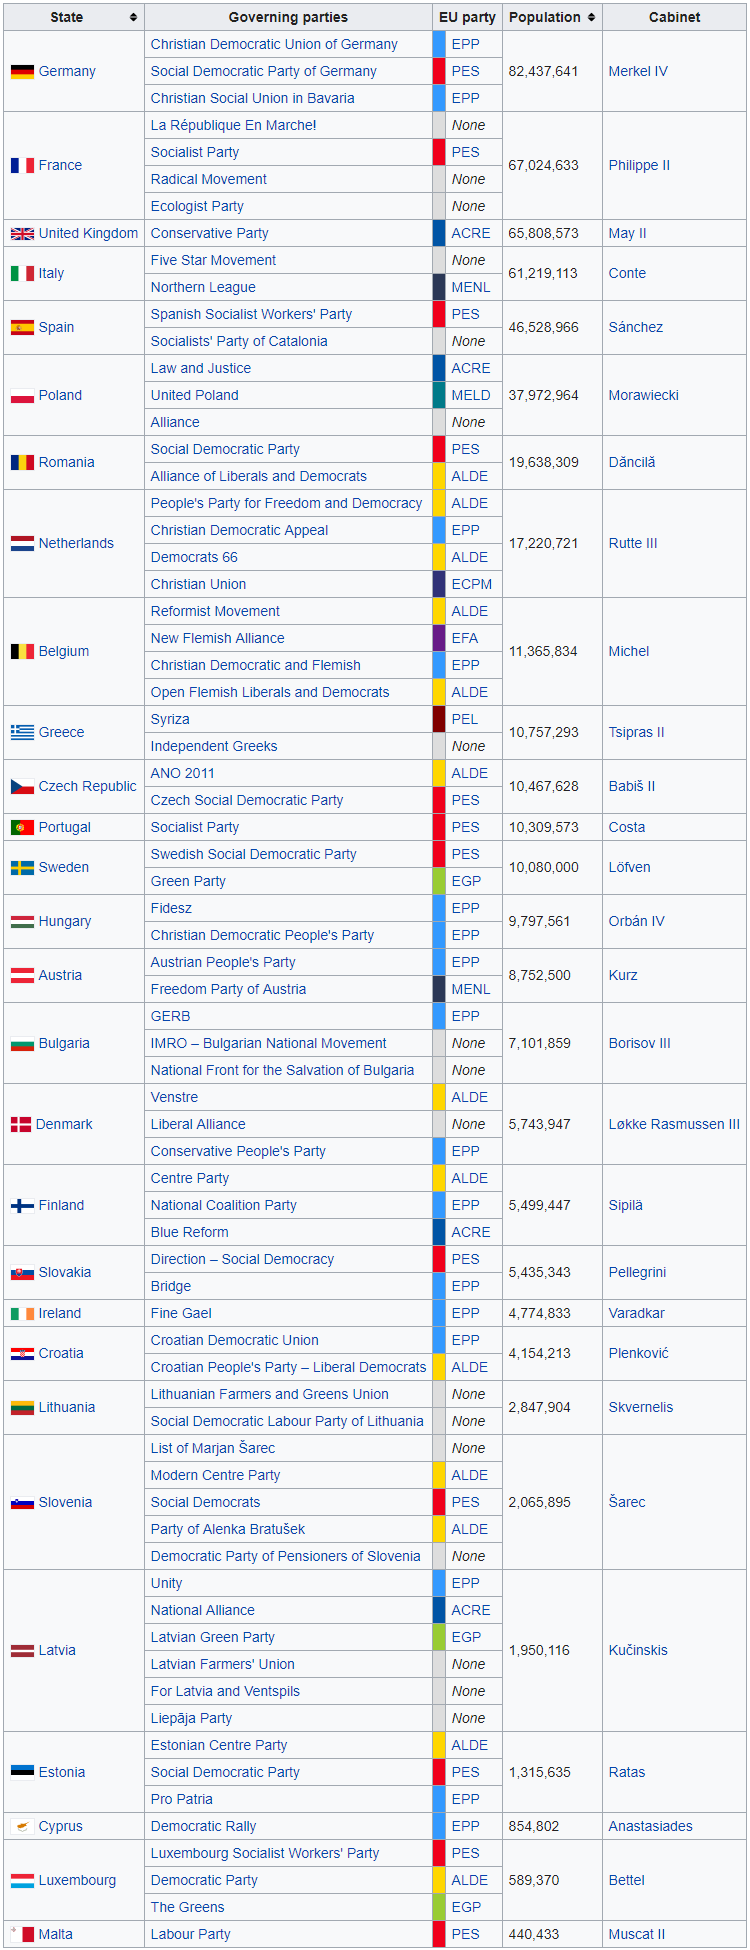750x1950 pixels.
Task: Open the Løkke Rasmussen III cabinet link
Action: tap(674, 1125)
